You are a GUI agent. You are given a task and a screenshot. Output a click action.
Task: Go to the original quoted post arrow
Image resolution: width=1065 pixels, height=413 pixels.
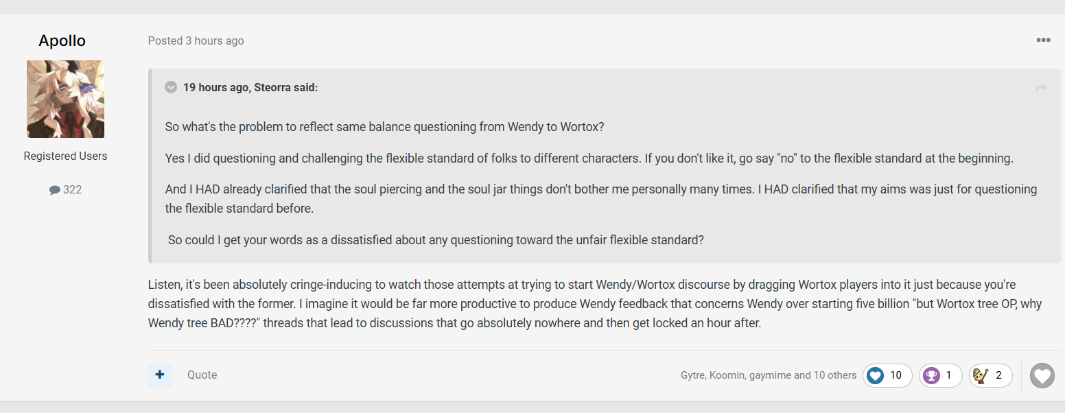tap(1041, 88)
